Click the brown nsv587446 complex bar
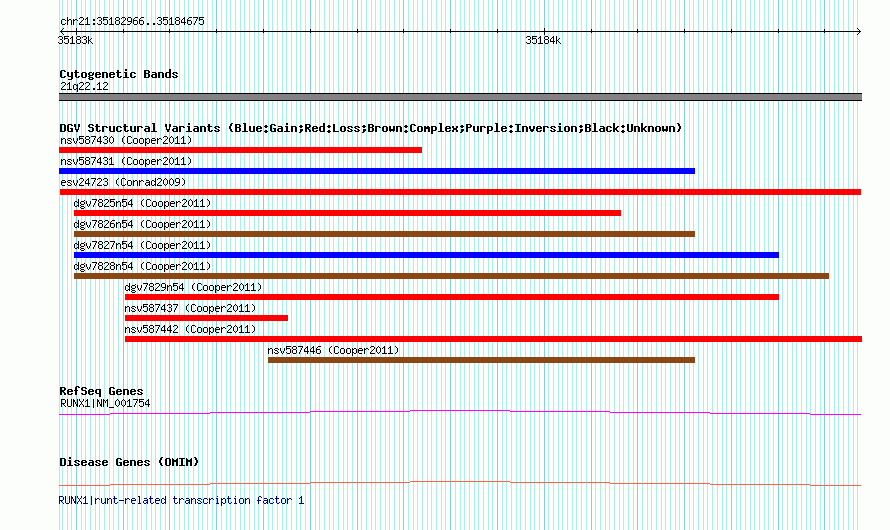The width and height of the screenshot is (890, 530). [481, 360]
